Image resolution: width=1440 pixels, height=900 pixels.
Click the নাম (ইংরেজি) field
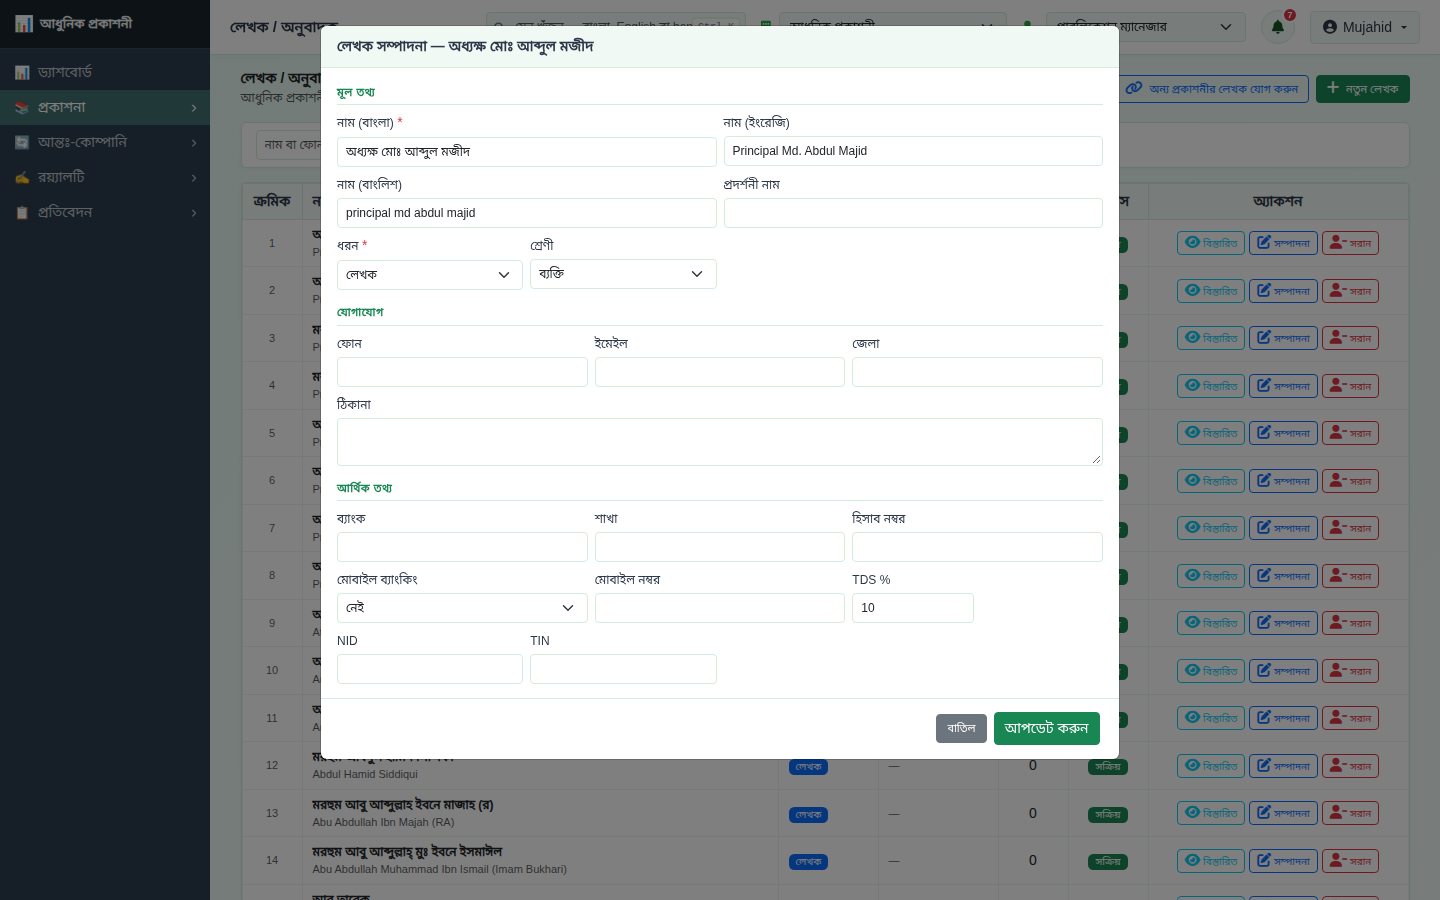coord(913,151)
